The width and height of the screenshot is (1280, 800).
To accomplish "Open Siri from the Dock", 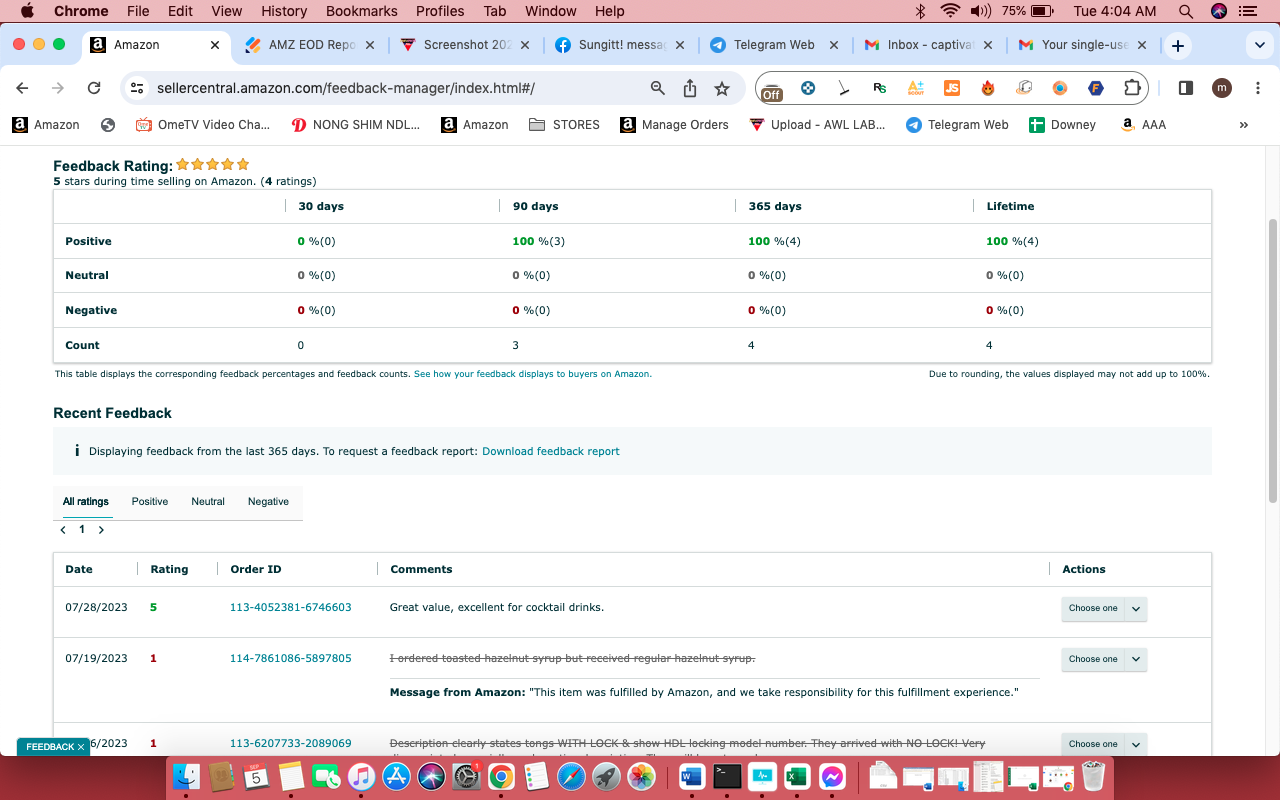I will pos(432,776).
